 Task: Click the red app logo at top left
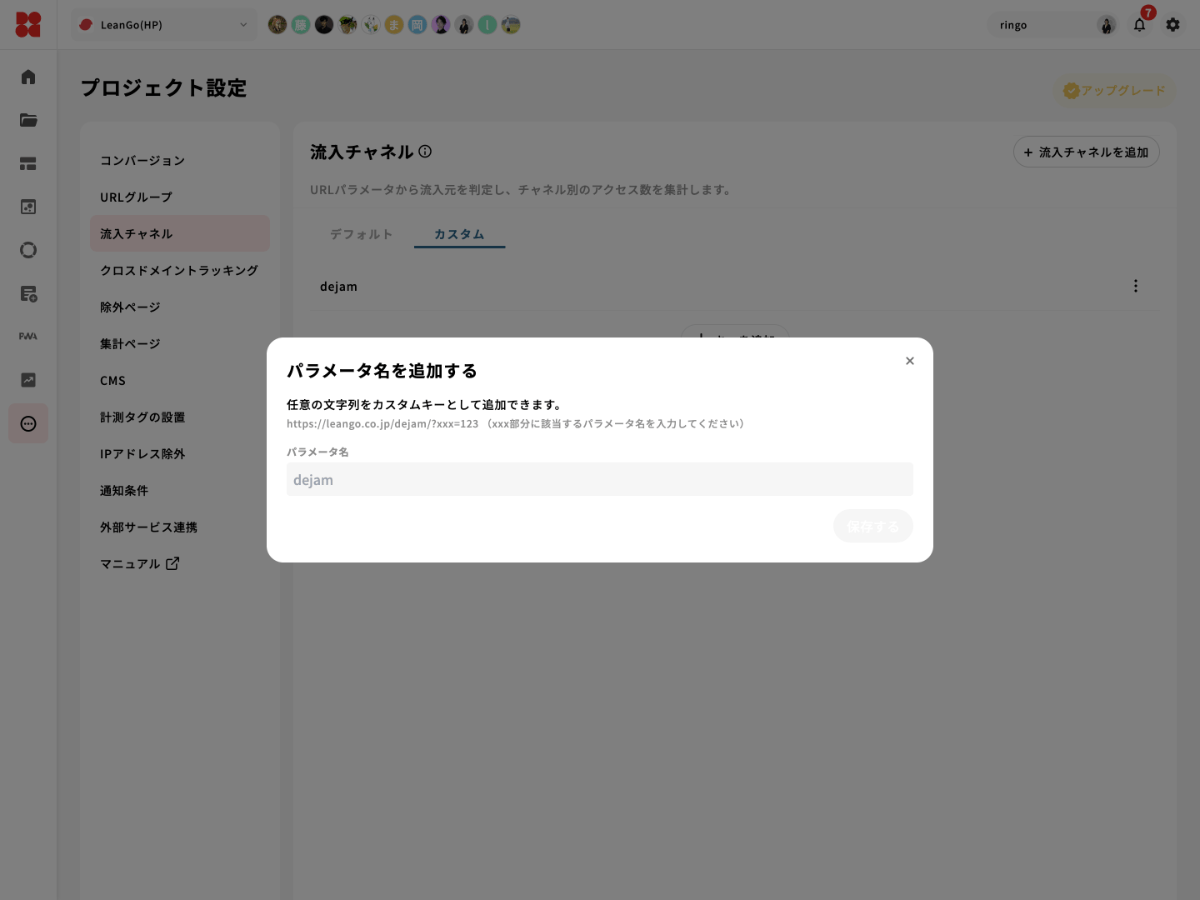pos(28,24)
